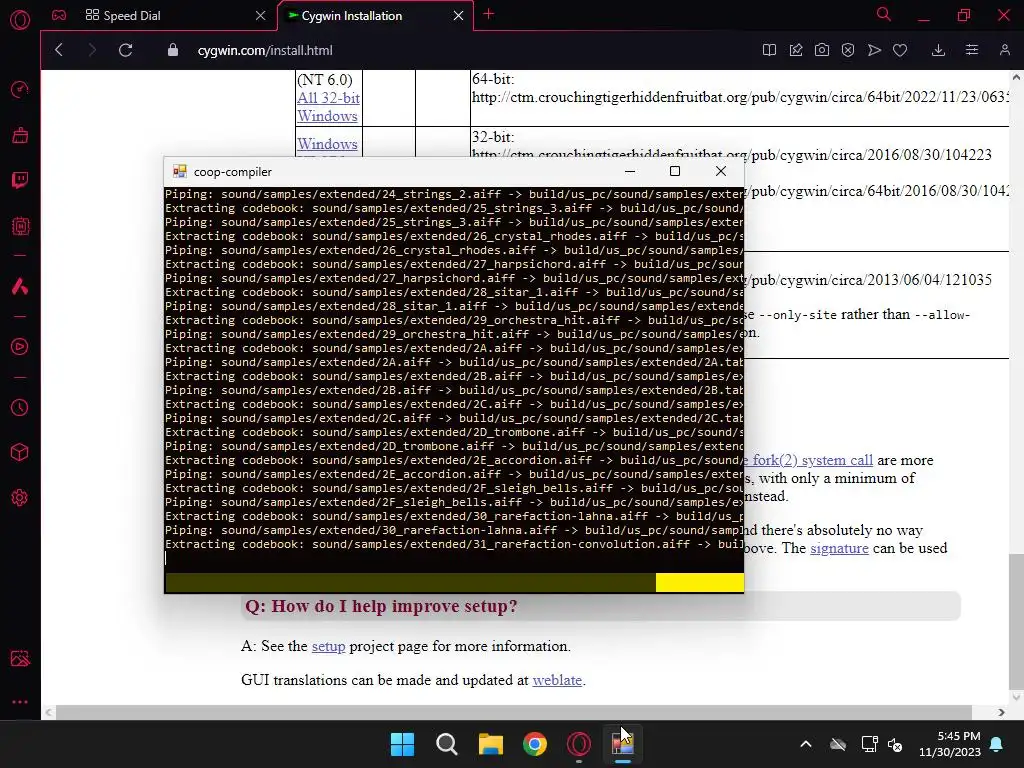The image size is (1024, 768).
Task: Open Easy Setup sliders menu
Action: click(972, 50)
